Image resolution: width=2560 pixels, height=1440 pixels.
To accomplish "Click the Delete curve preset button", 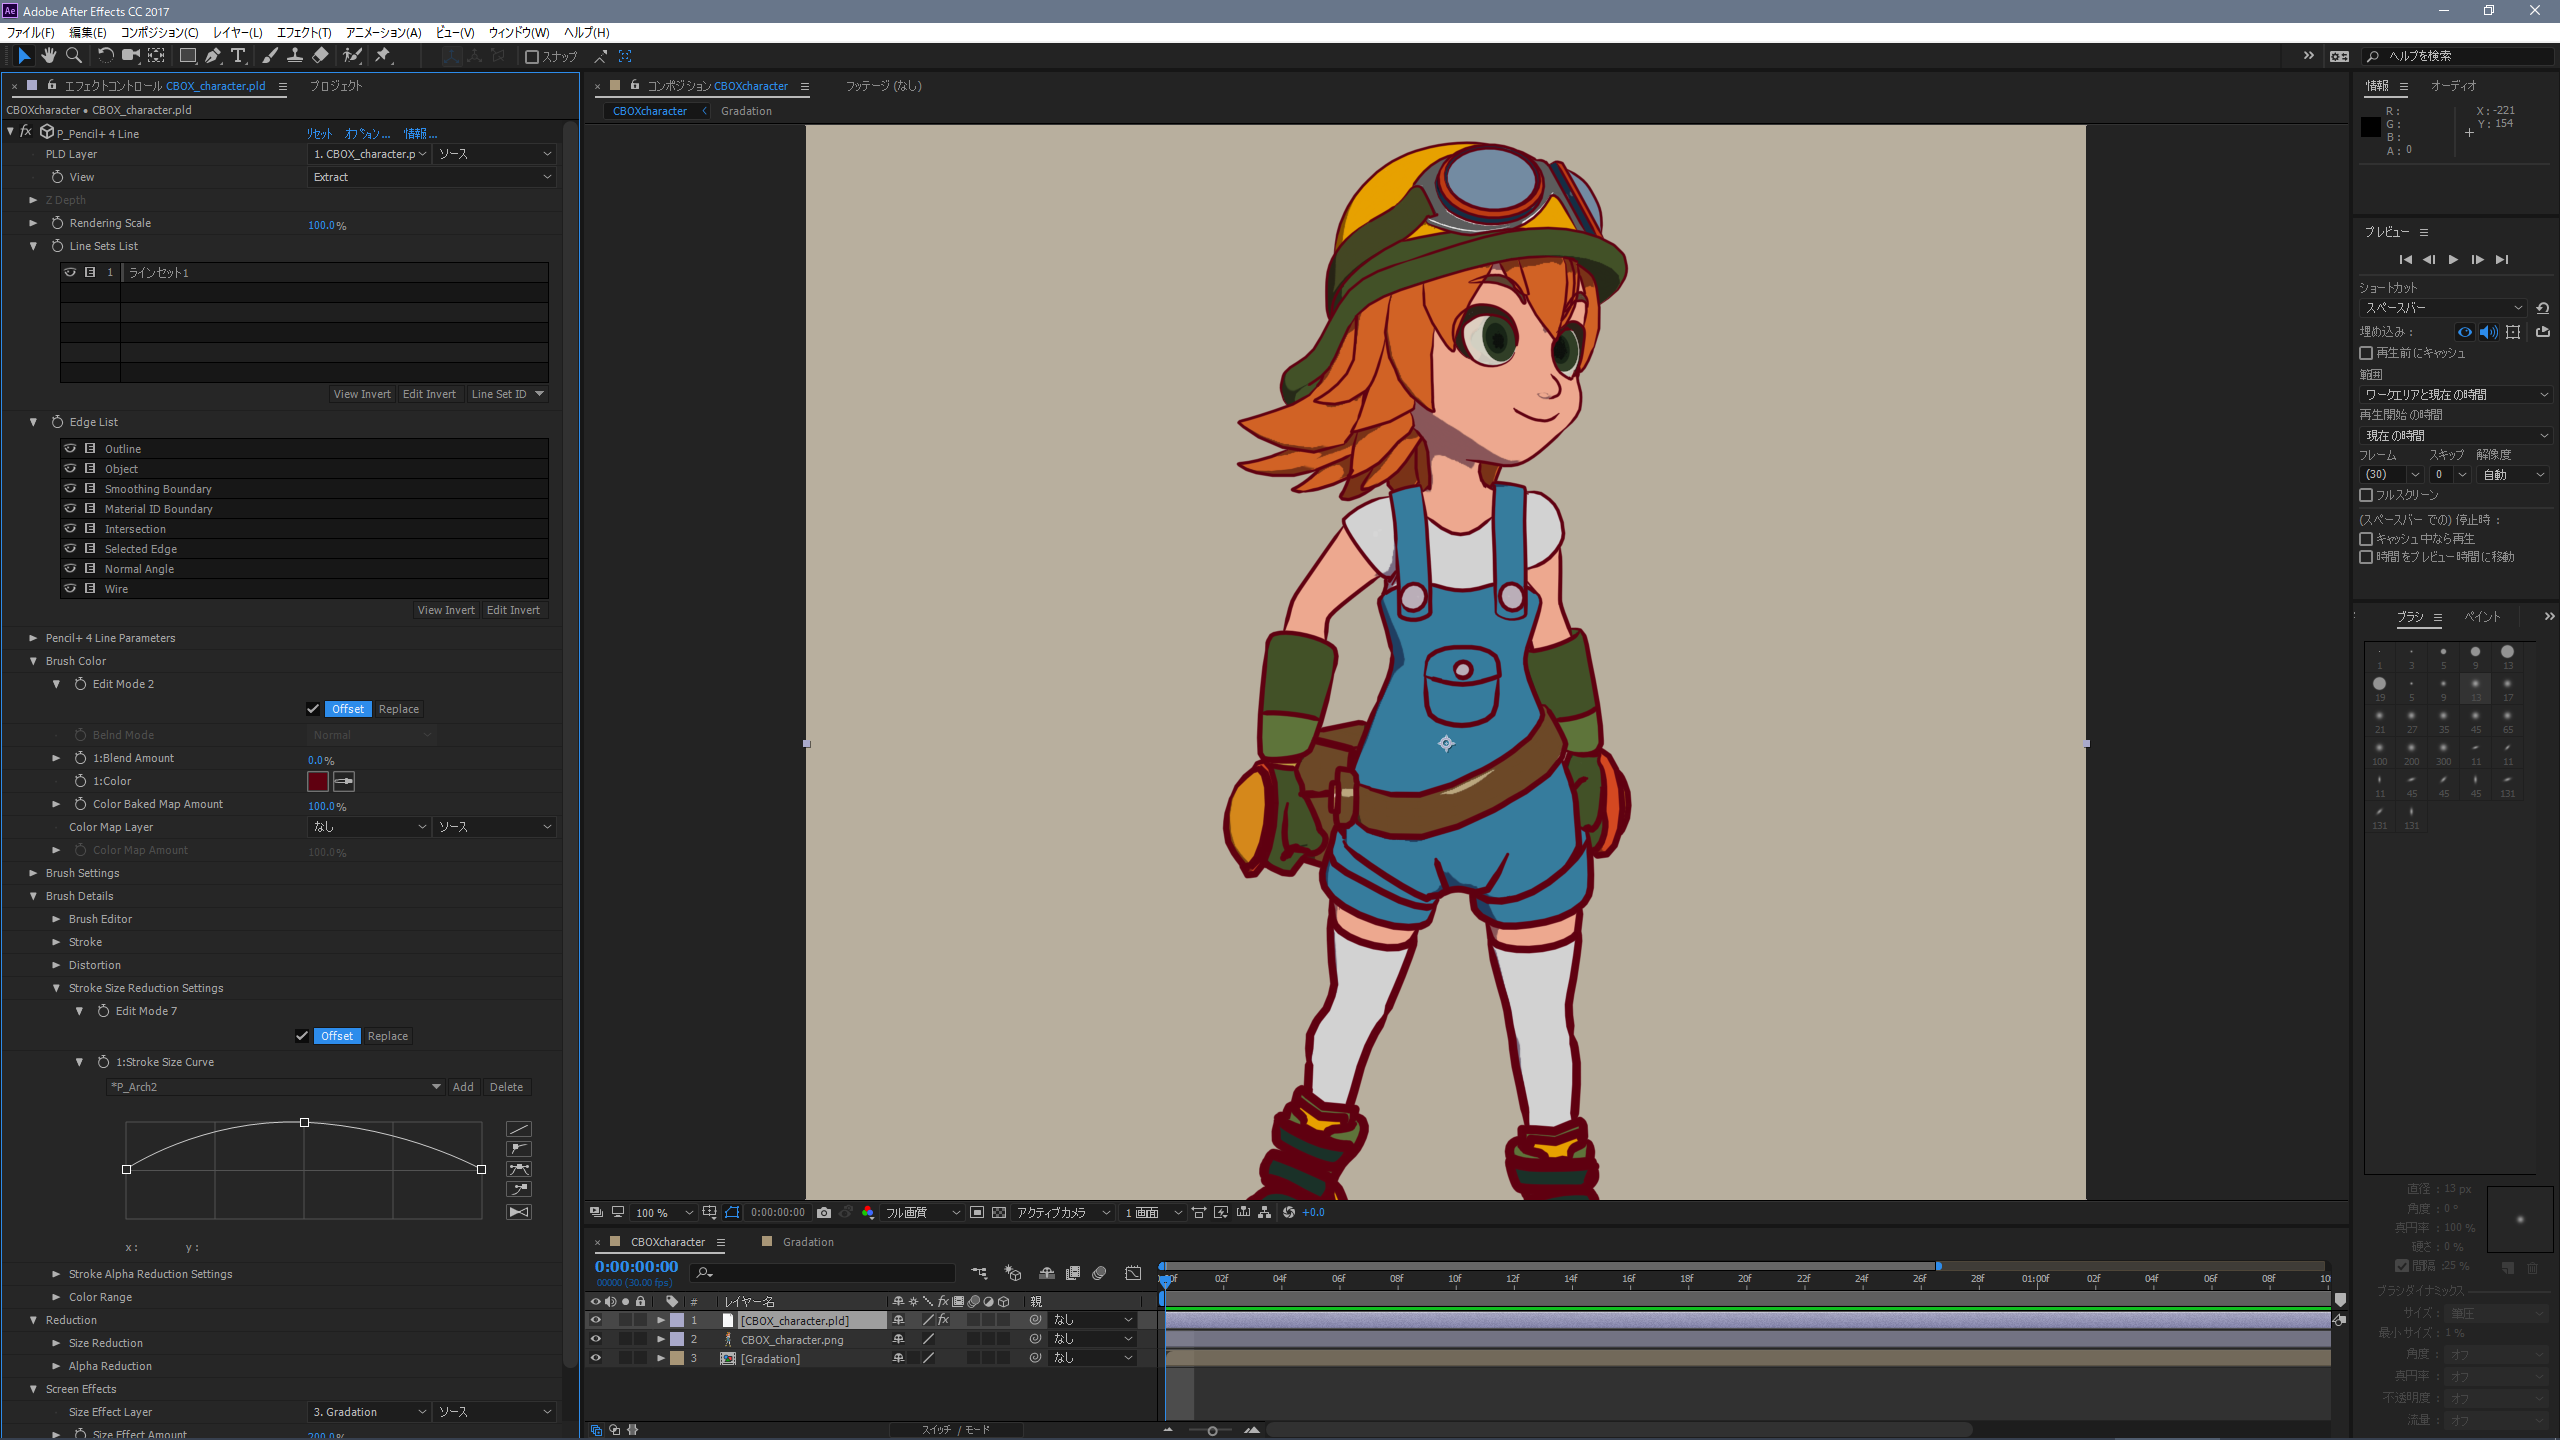I will 506,1087.
